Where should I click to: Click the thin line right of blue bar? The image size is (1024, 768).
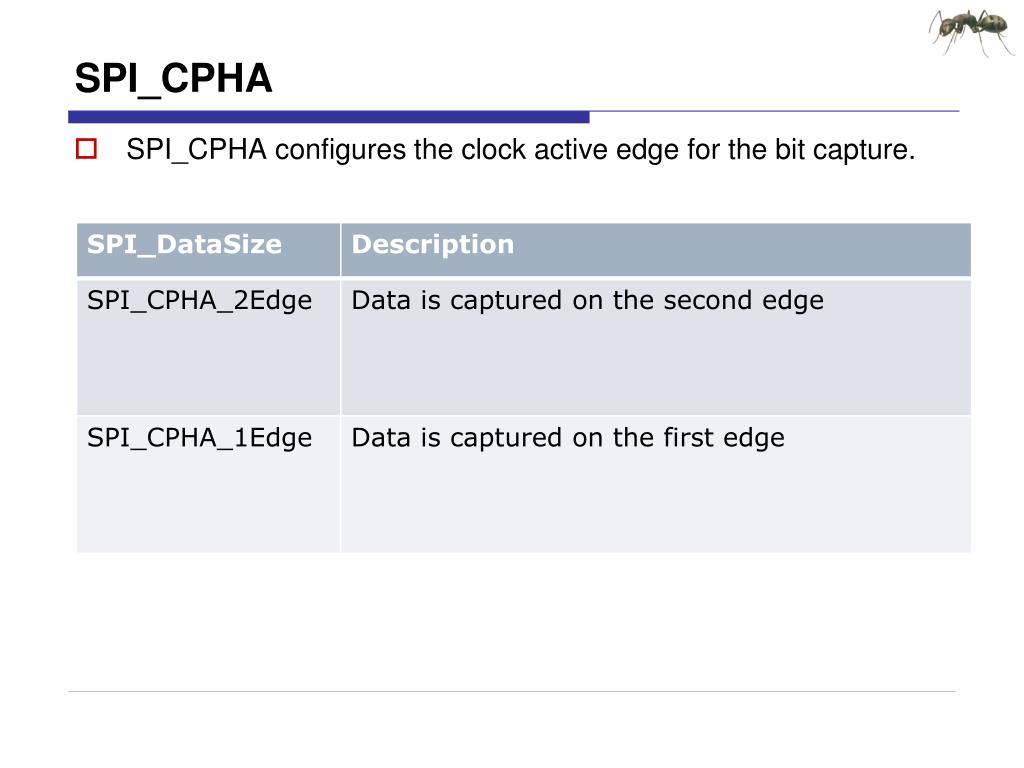coord(775,111)
